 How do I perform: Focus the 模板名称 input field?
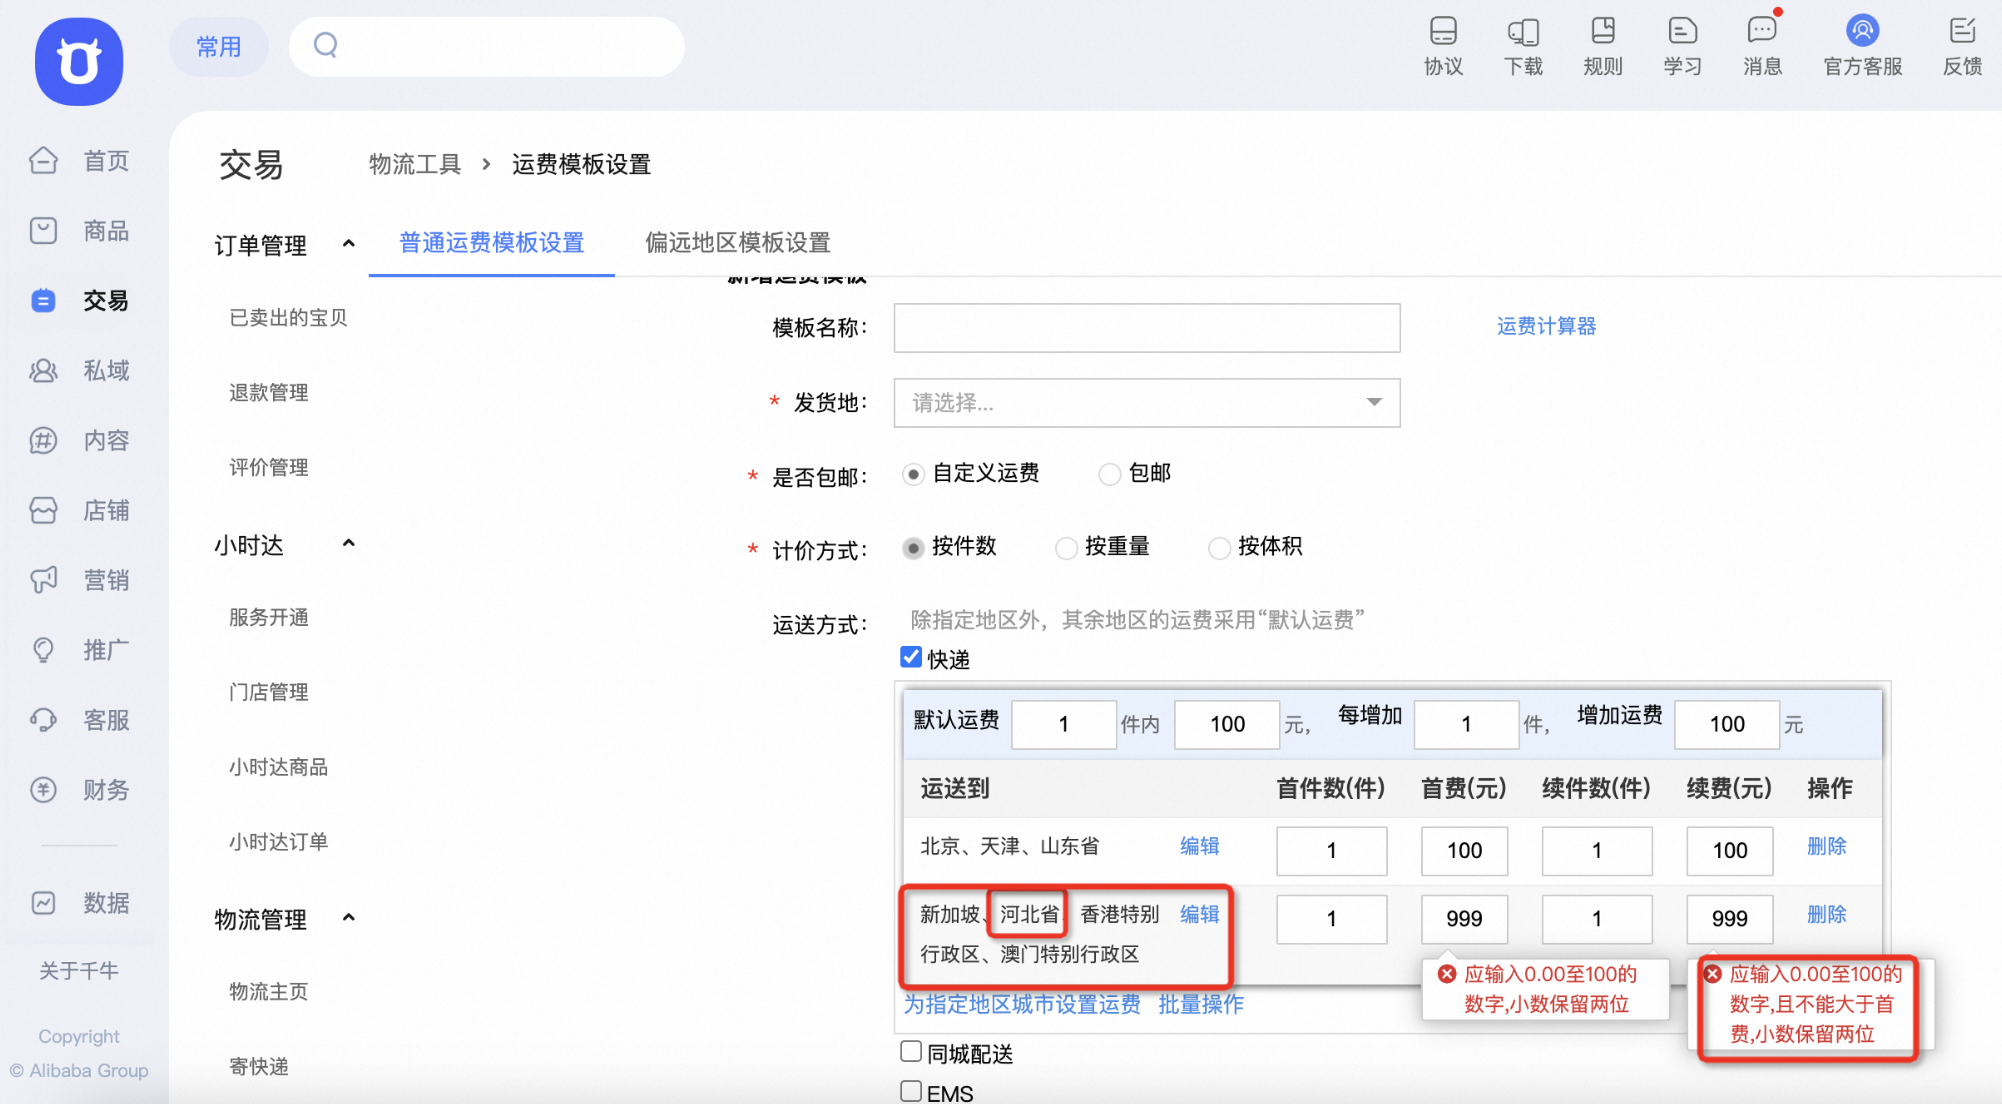click(x=1146, y=328)
